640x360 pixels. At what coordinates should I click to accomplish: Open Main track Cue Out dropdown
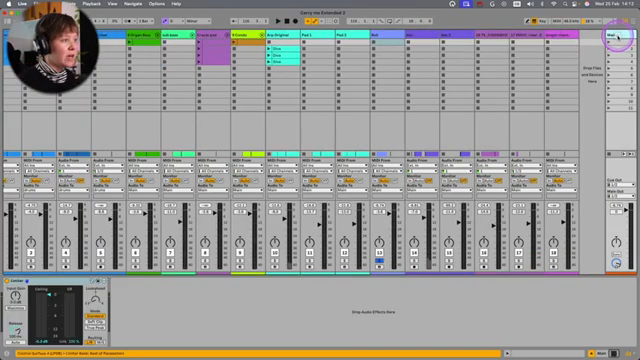620,184
